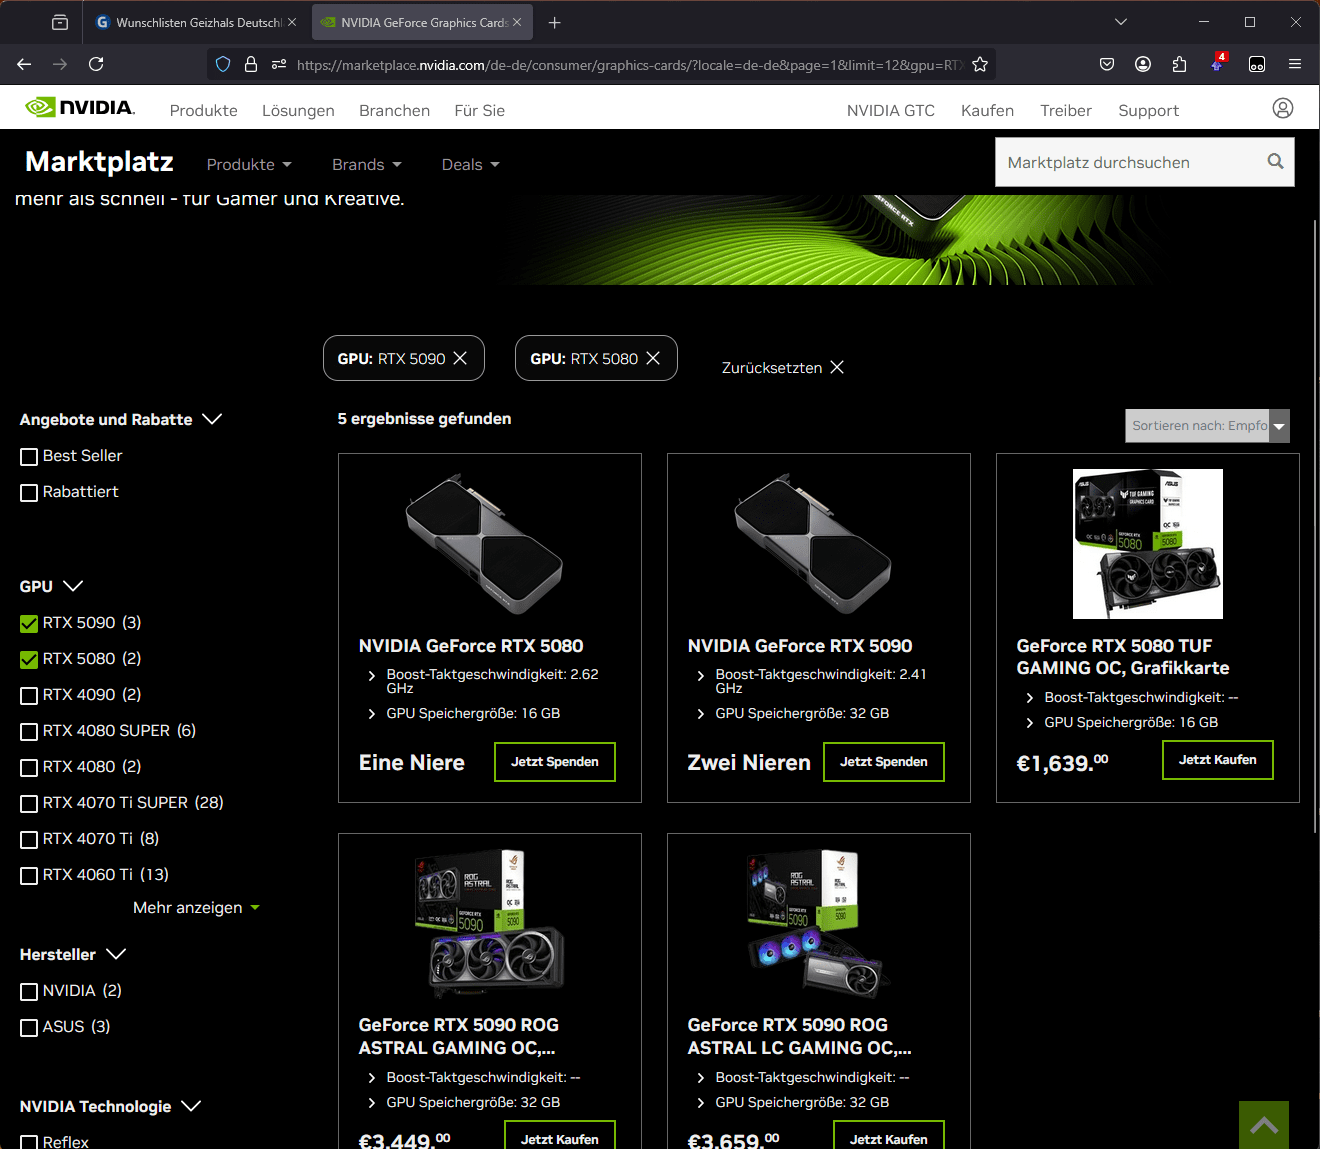Click the scroll-to-top arrow button

(1264, 1125)
